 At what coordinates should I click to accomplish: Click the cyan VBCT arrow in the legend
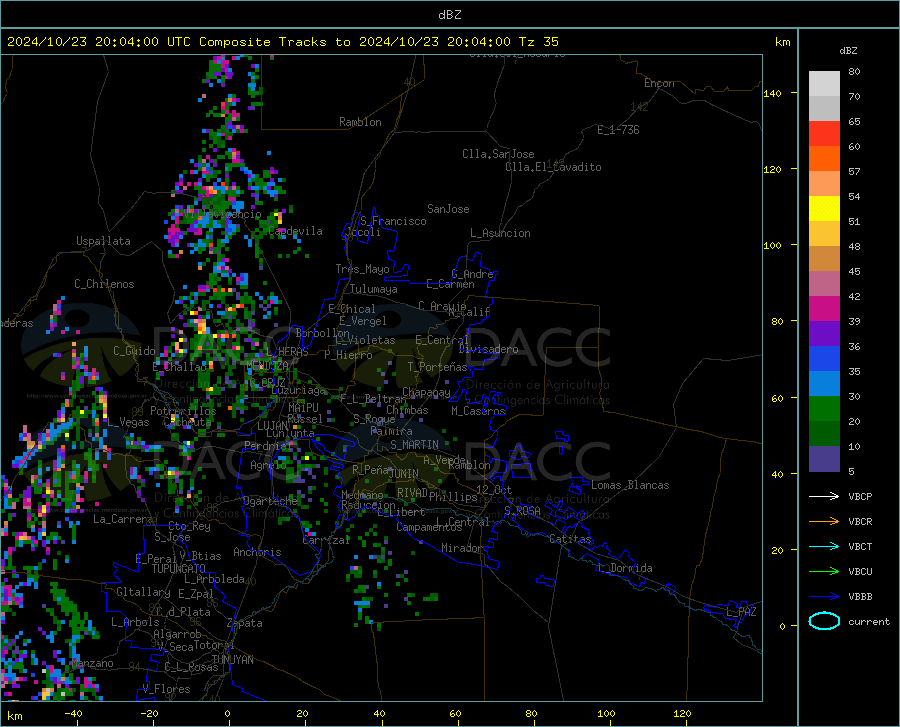coord(824,546)
